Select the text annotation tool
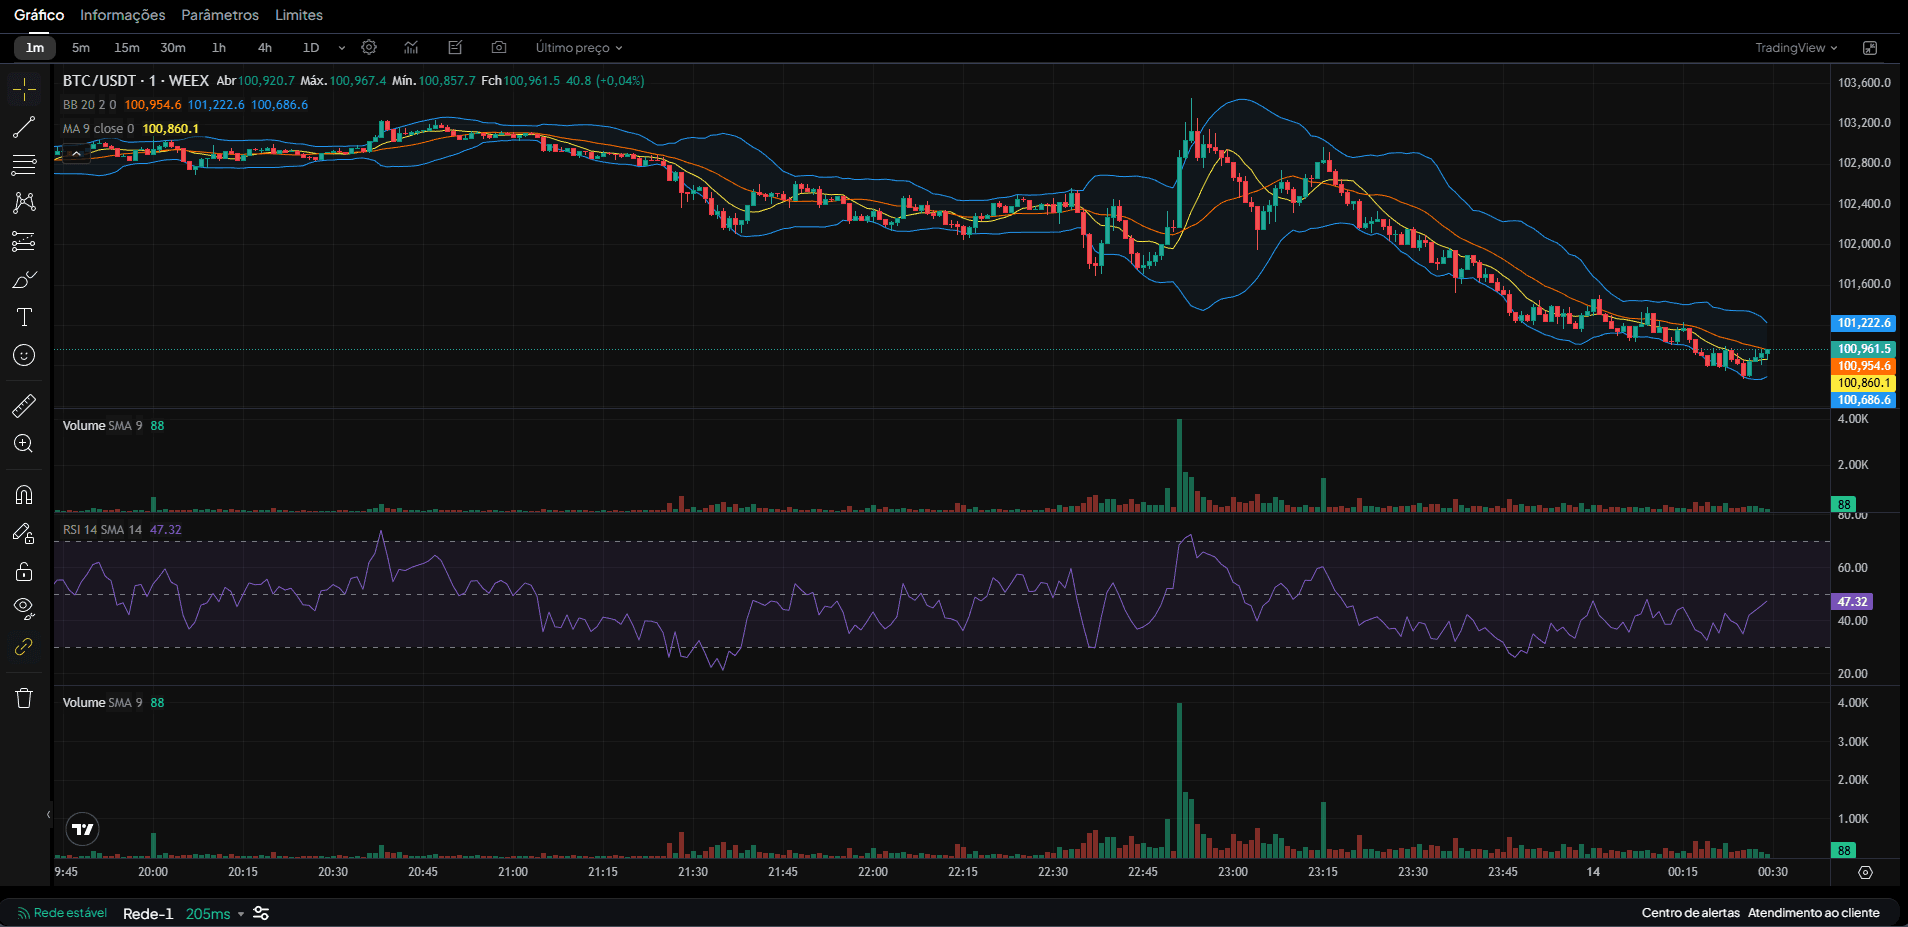Screen dimensions: 1908x927 pyautogui.click(x=24, y=317)
